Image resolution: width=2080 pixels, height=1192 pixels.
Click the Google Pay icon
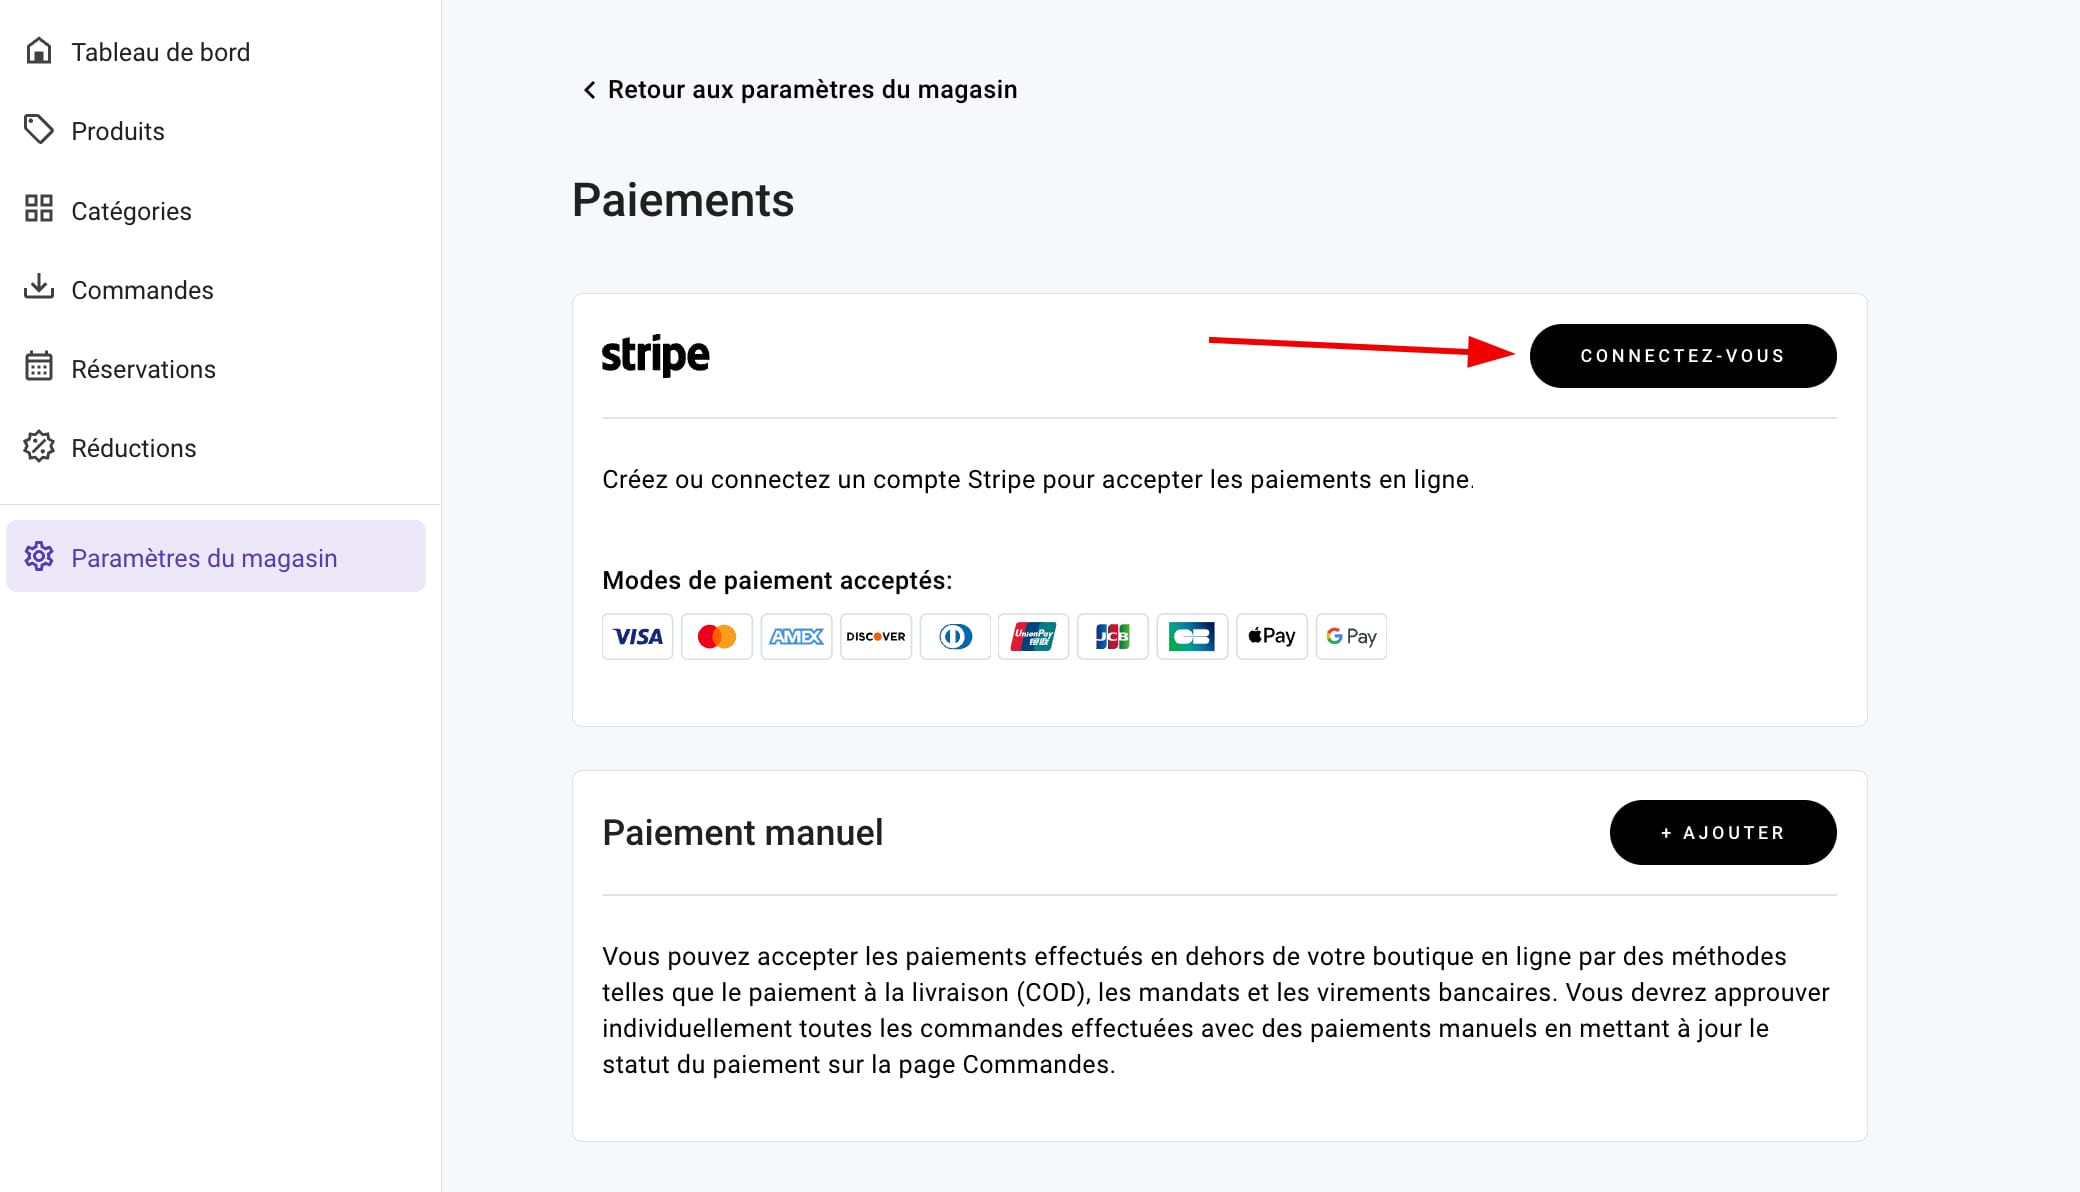point(1351,637)
